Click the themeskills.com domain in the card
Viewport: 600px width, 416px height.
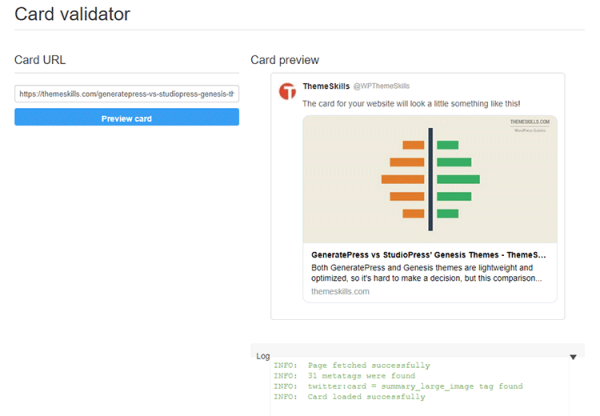coord(340,291)
